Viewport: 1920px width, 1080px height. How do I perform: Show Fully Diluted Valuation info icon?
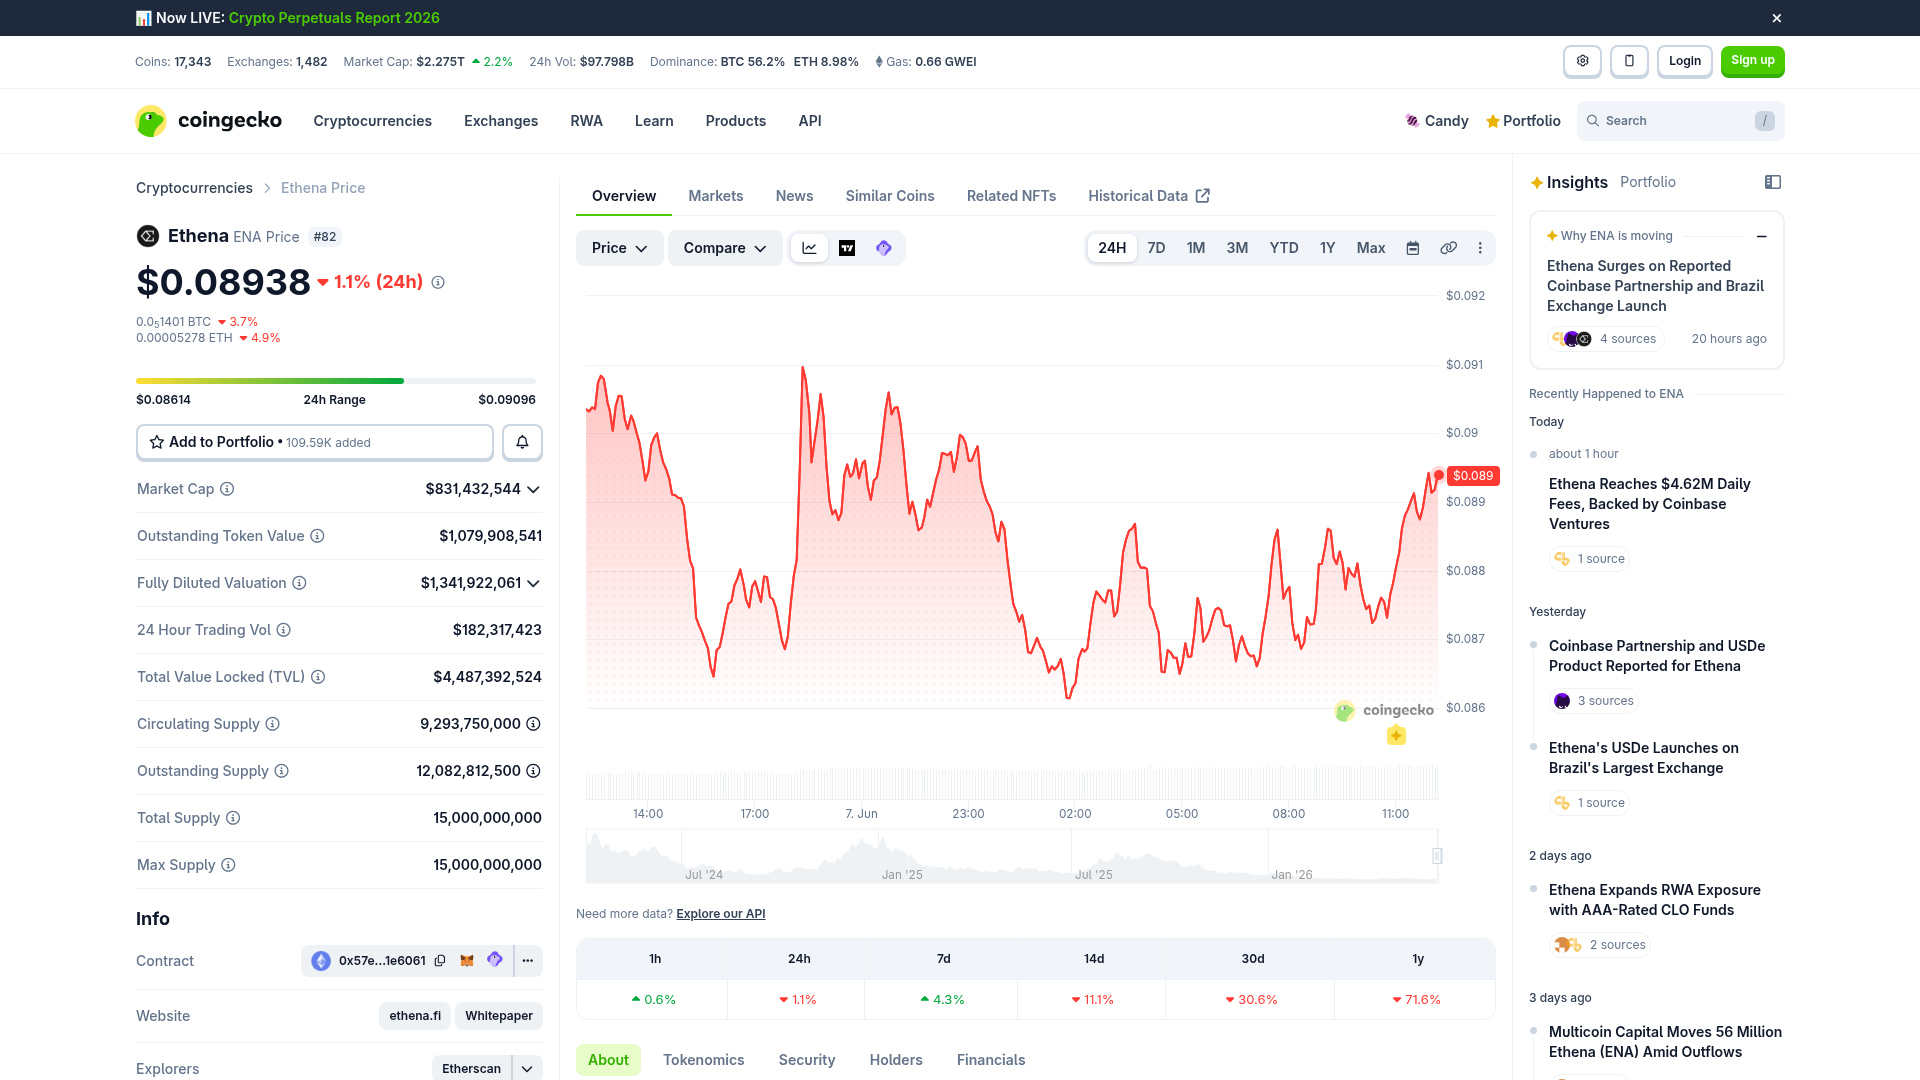point(299,583)
